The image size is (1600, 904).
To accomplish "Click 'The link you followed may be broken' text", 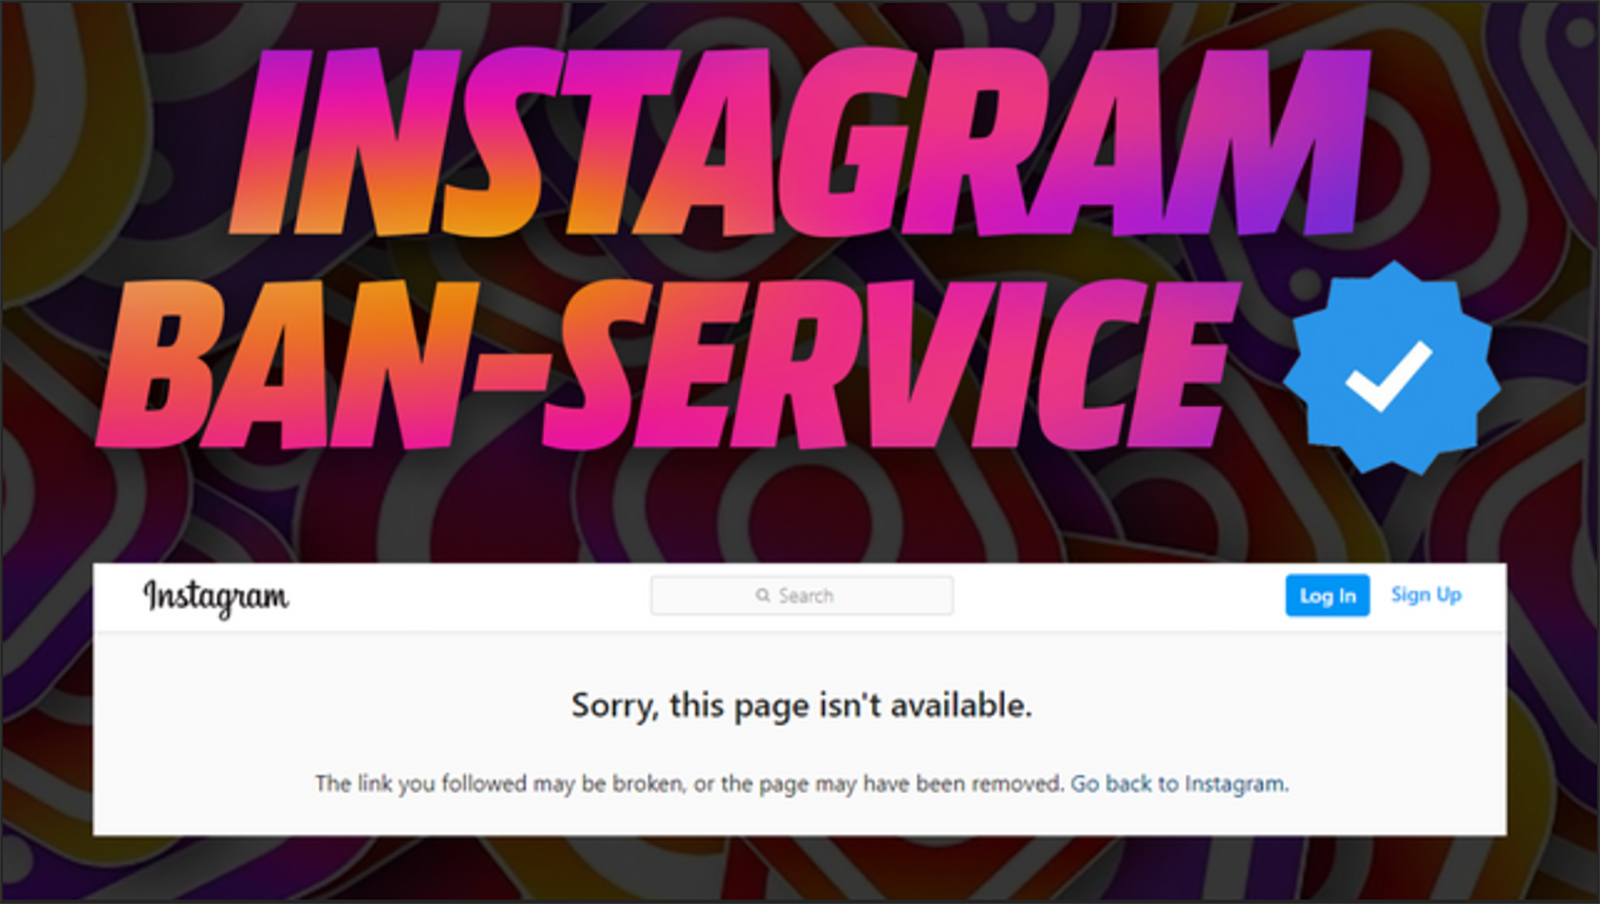I will pyautogui.click(x=500, y=783).
